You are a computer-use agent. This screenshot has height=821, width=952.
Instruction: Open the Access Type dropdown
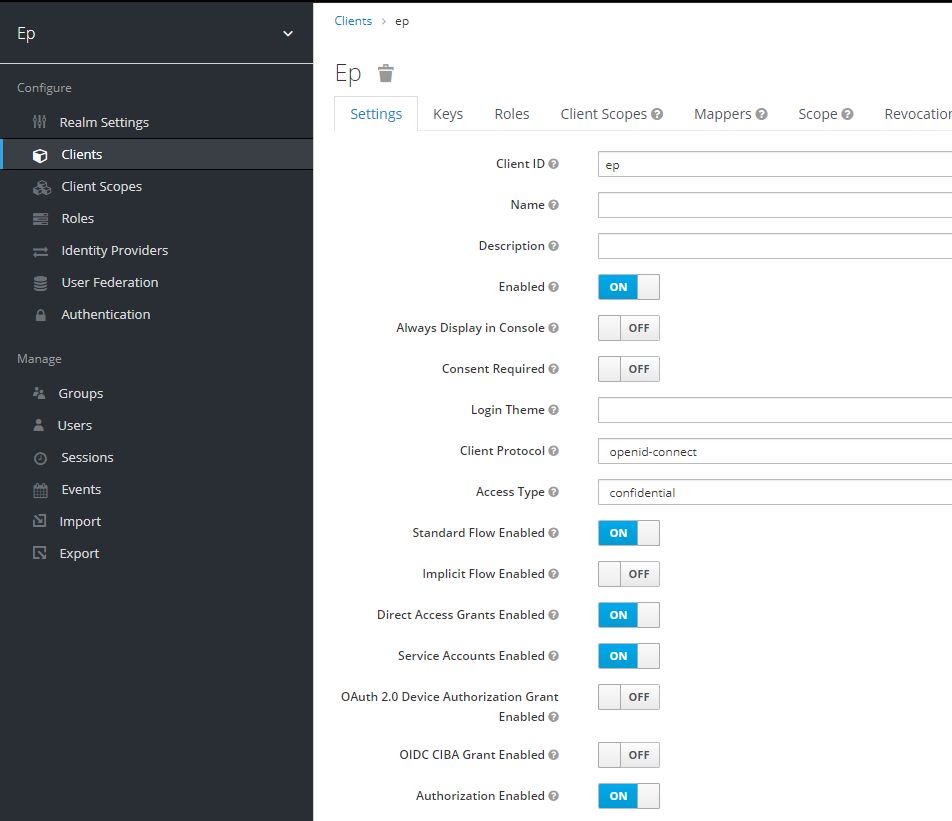[775, 492]
